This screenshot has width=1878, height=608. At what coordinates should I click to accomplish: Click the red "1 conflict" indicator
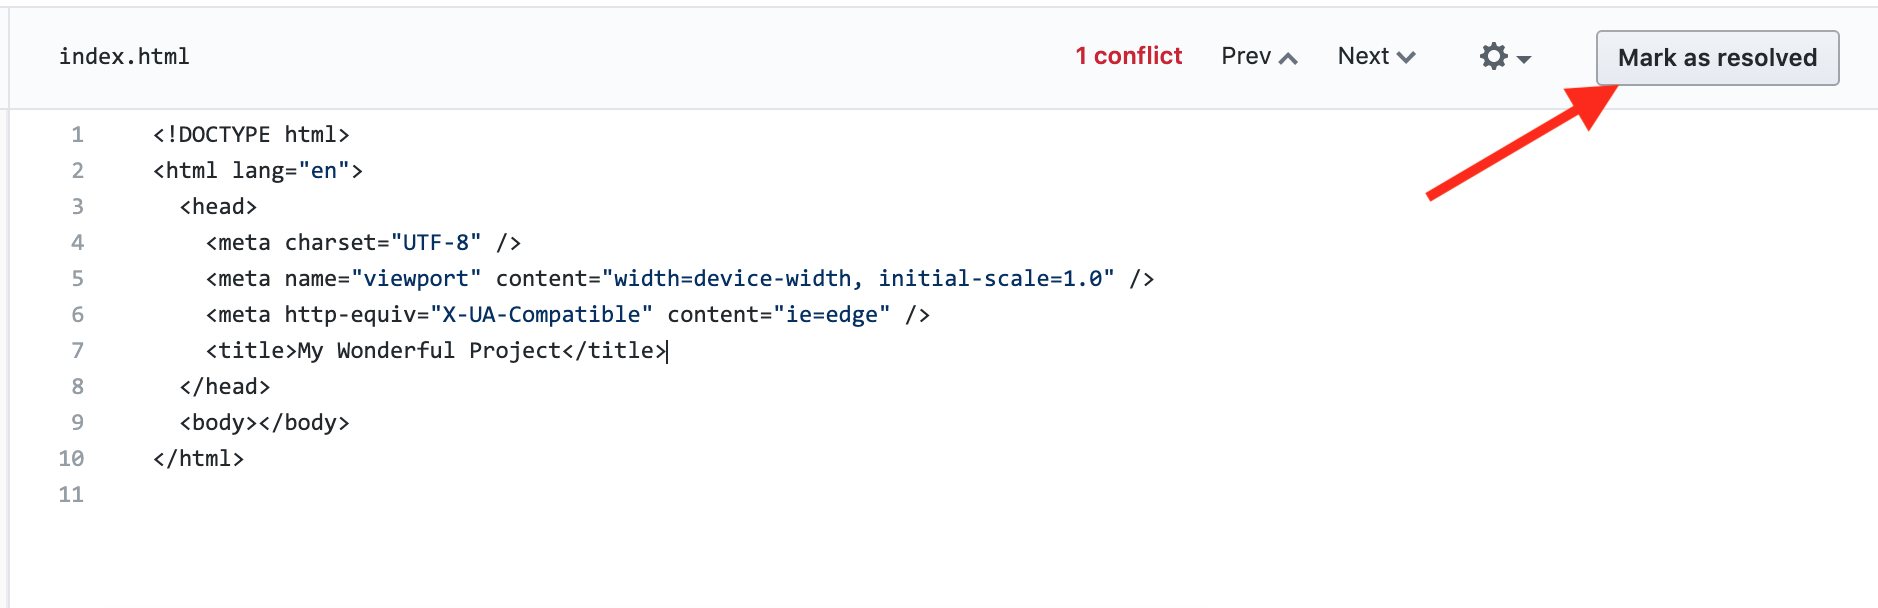[1128, 56]
